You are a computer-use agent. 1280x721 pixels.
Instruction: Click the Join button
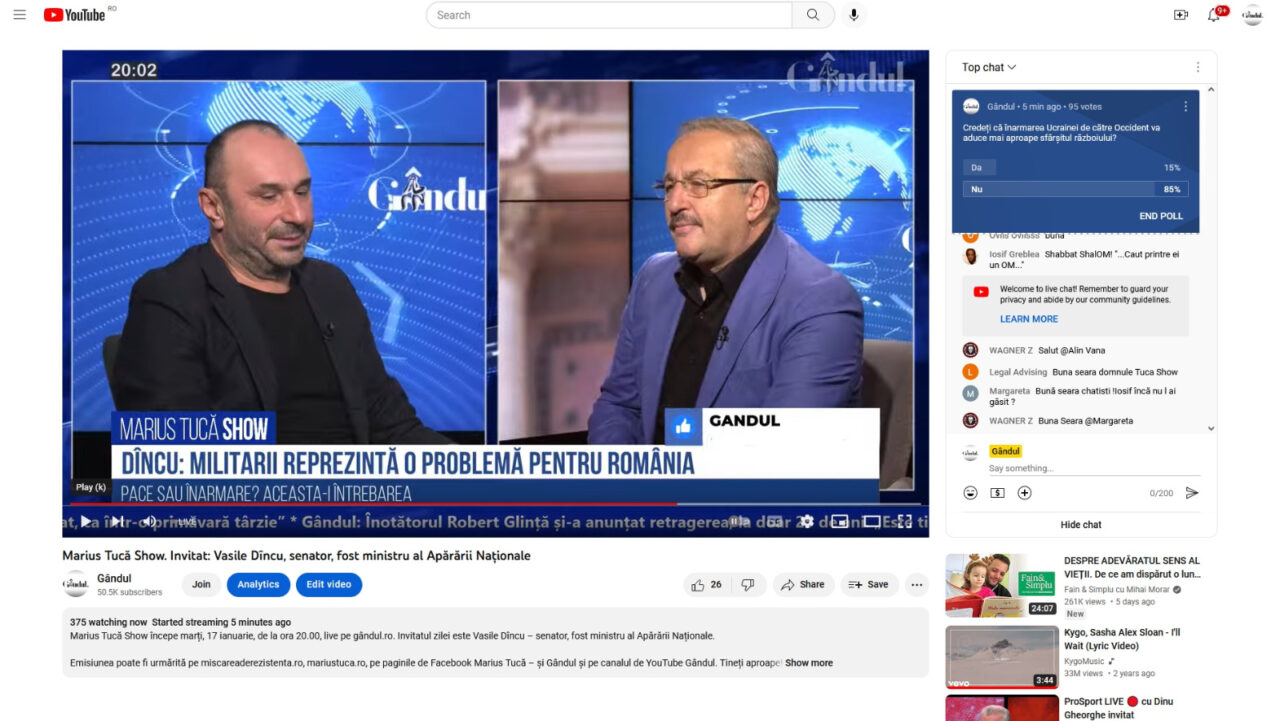click(x=201, y=585)
